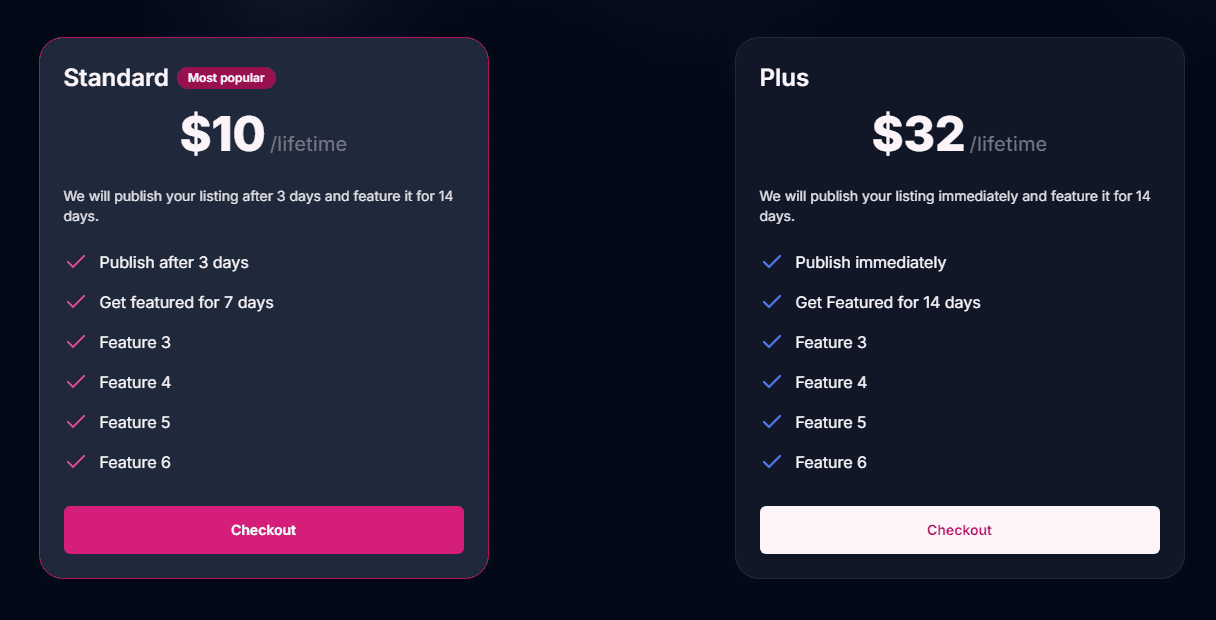
Task: Select the checkmark beside Feature 3 in Standard plan
Action: pos(76,342)
